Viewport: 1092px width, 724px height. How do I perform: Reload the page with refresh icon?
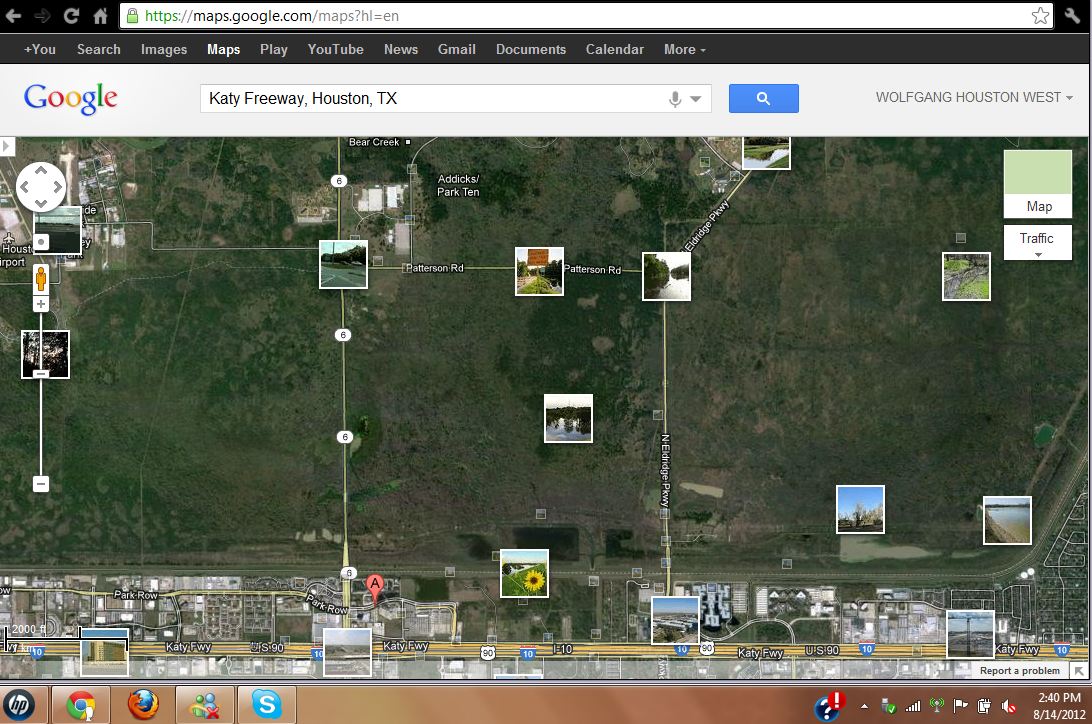click(x=71, y=15)
